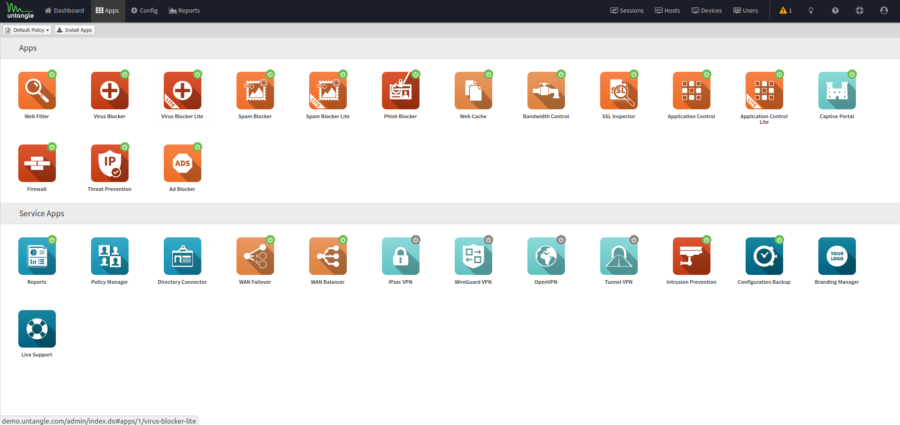Open the Live Support service app

point(37,329)
